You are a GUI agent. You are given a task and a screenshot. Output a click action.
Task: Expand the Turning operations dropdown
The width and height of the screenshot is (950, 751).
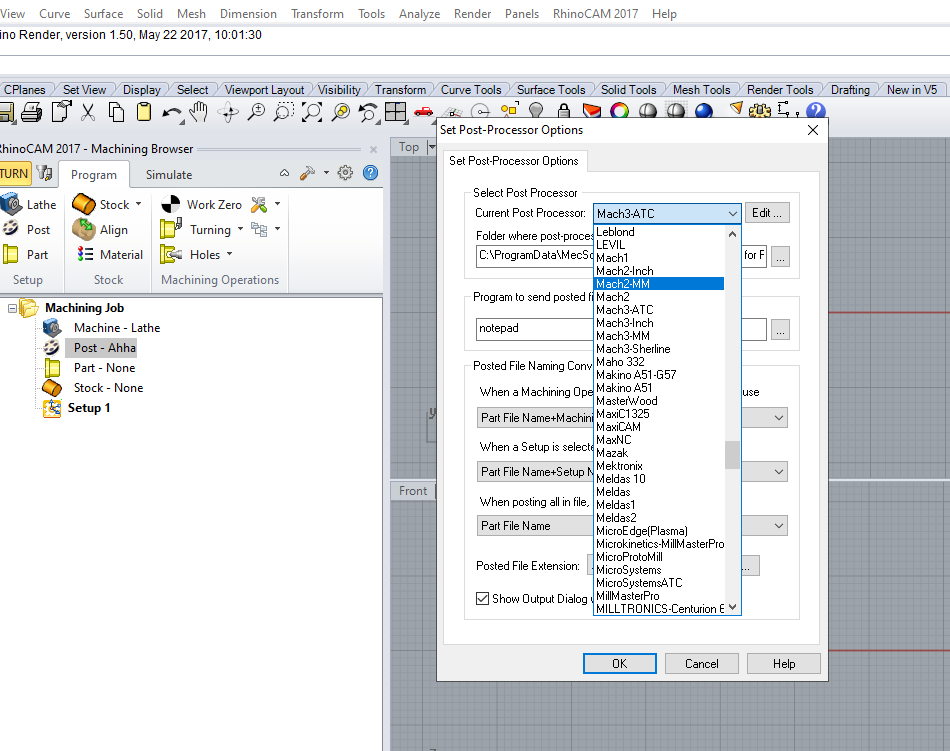click(240, 229)
